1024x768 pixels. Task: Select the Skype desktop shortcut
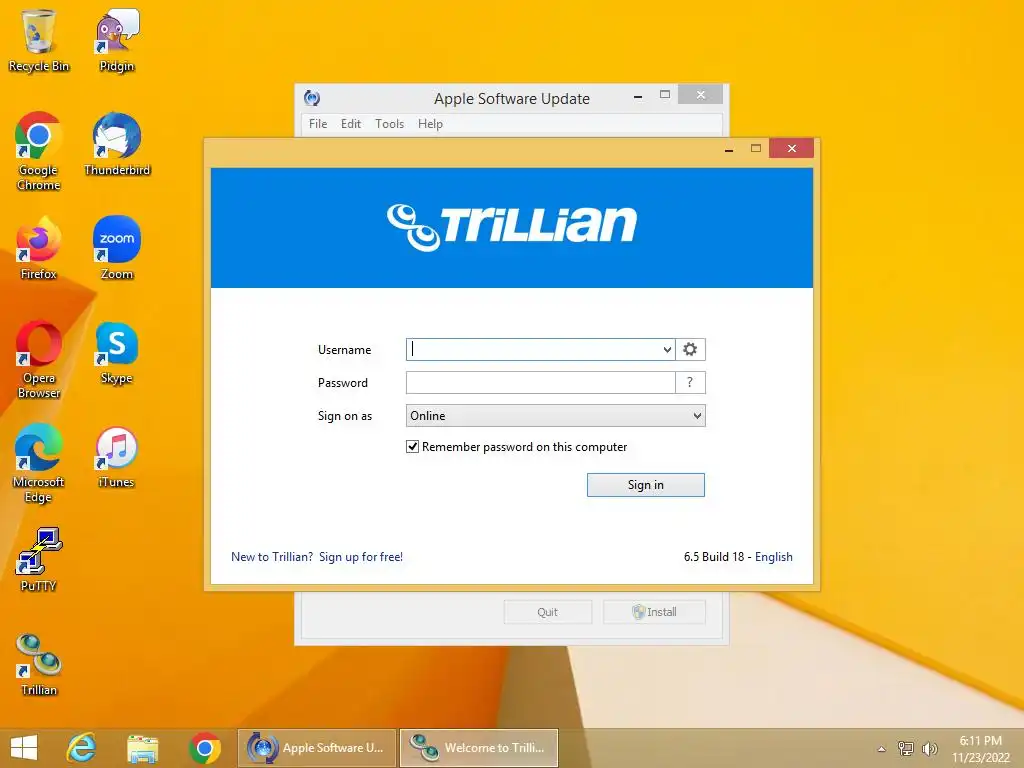(x=117, y=353)
